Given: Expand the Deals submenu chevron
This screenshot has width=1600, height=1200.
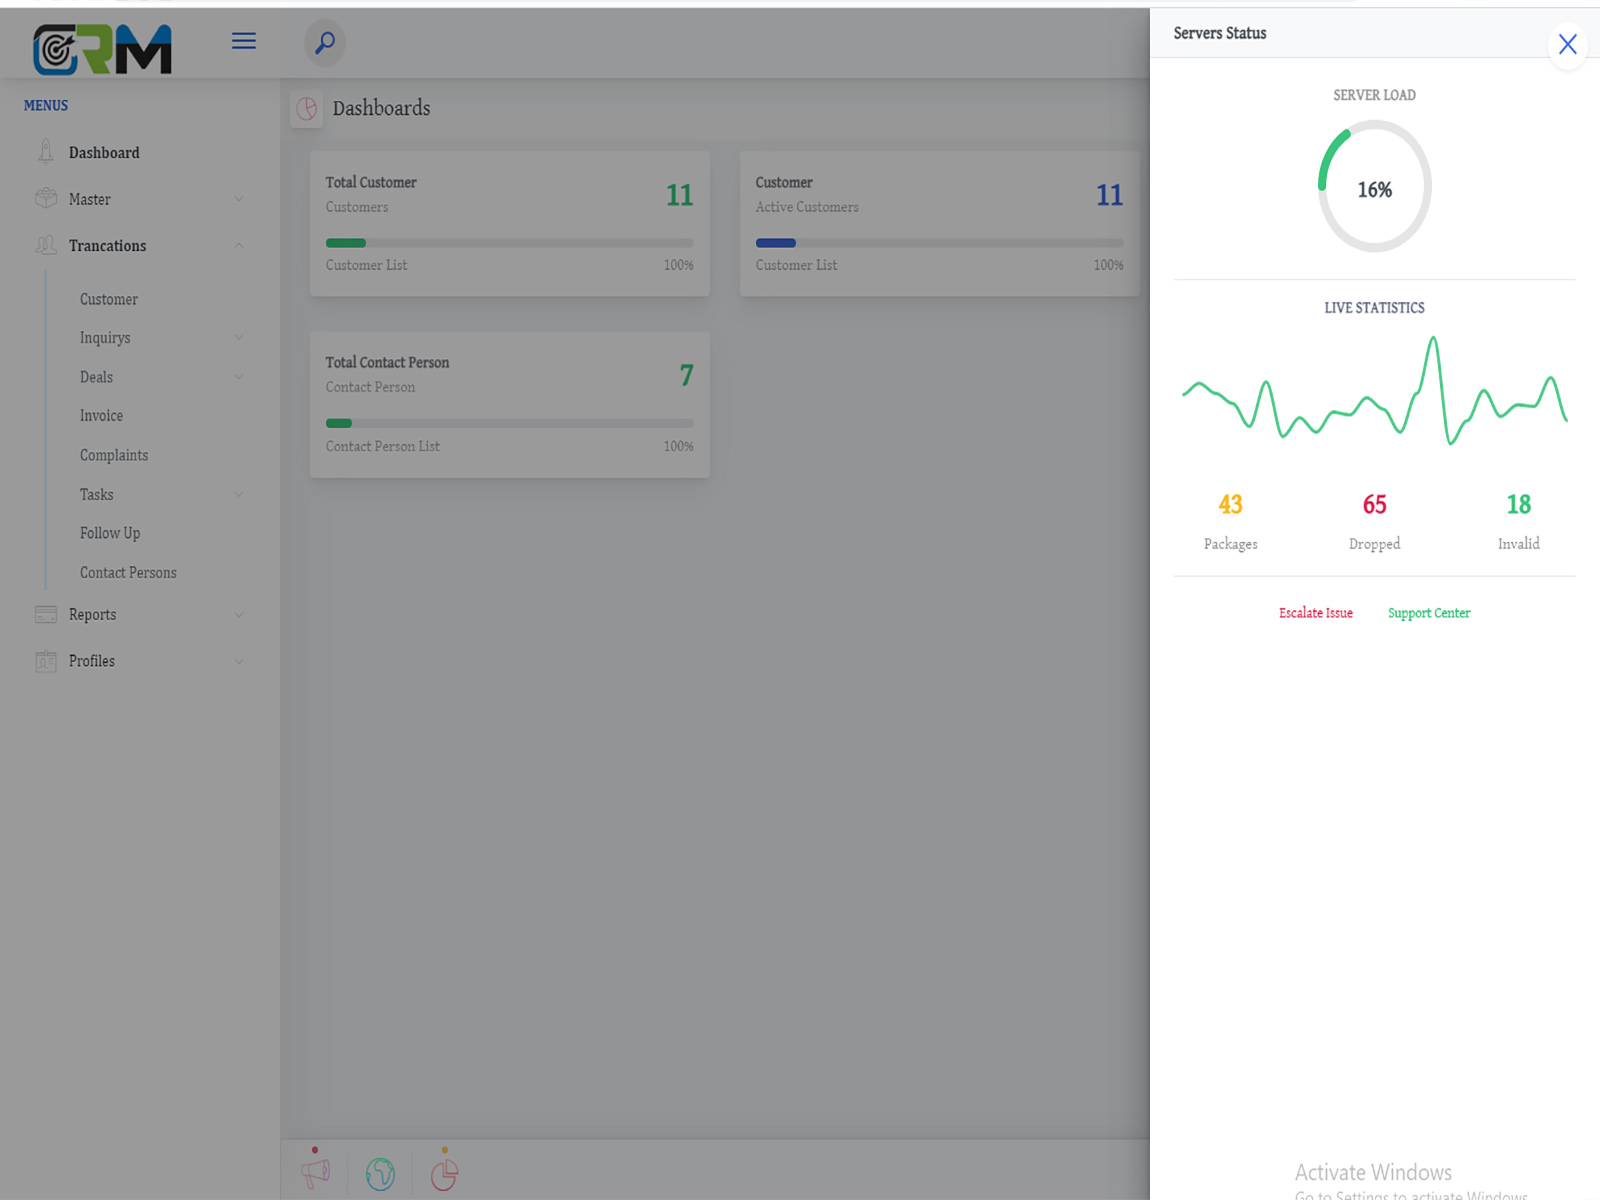Looking at the screenshot, I should [239, 377].
